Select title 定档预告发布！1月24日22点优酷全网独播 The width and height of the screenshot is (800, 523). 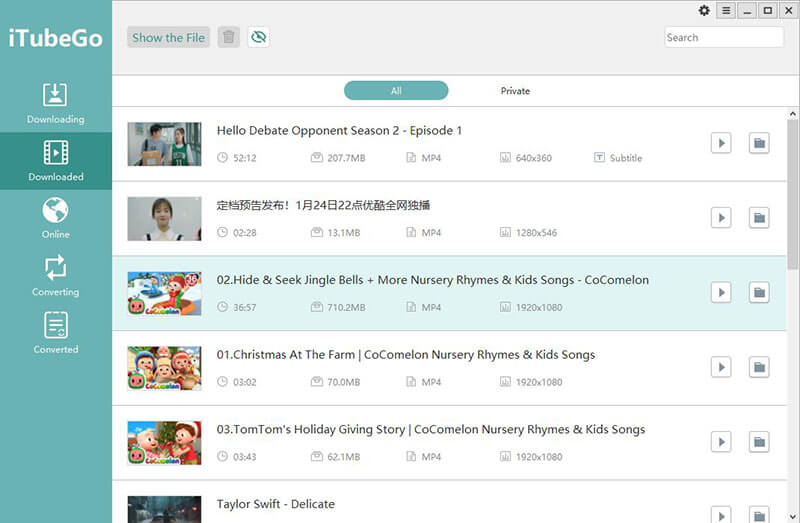tap(323, 205)
